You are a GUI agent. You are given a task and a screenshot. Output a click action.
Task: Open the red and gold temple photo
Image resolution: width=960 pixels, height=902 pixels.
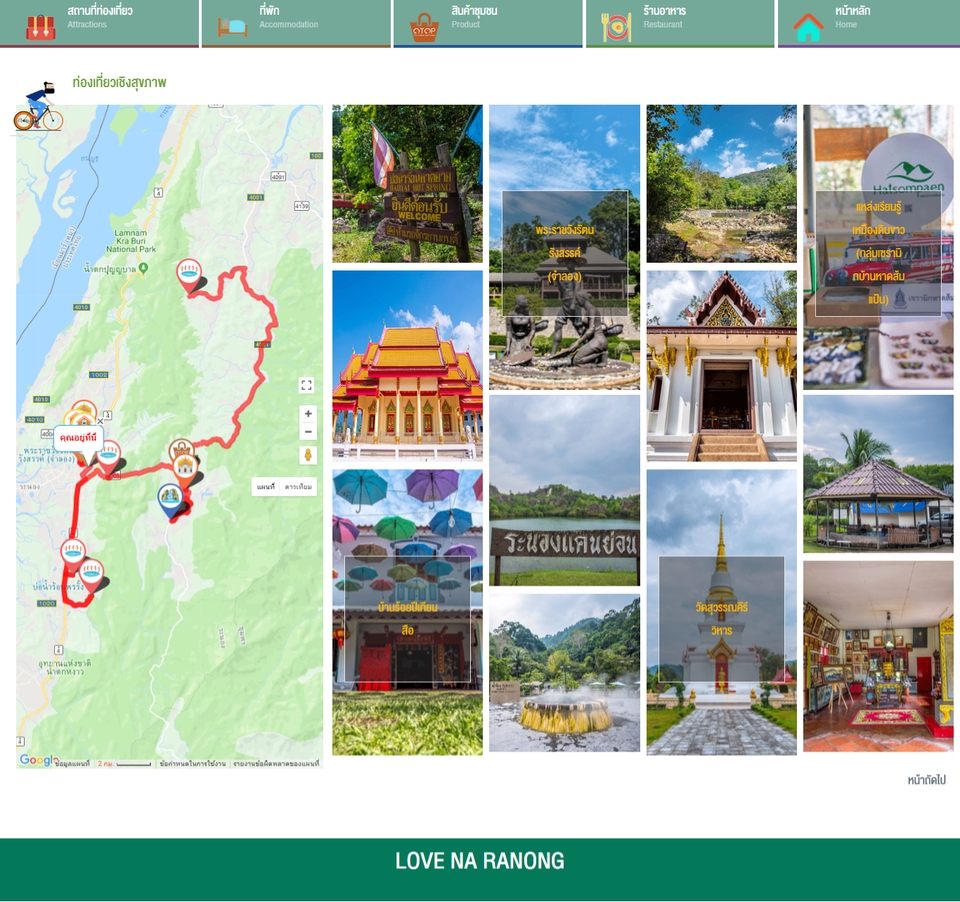[407, 366]
